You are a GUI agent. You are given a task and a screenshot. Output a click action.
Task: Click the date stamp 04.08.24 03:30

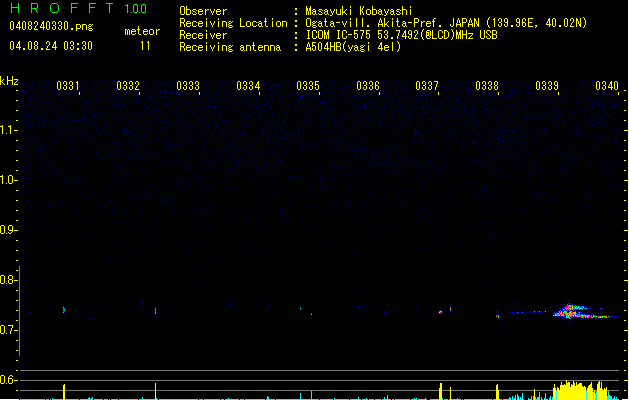tap(51, 46)
